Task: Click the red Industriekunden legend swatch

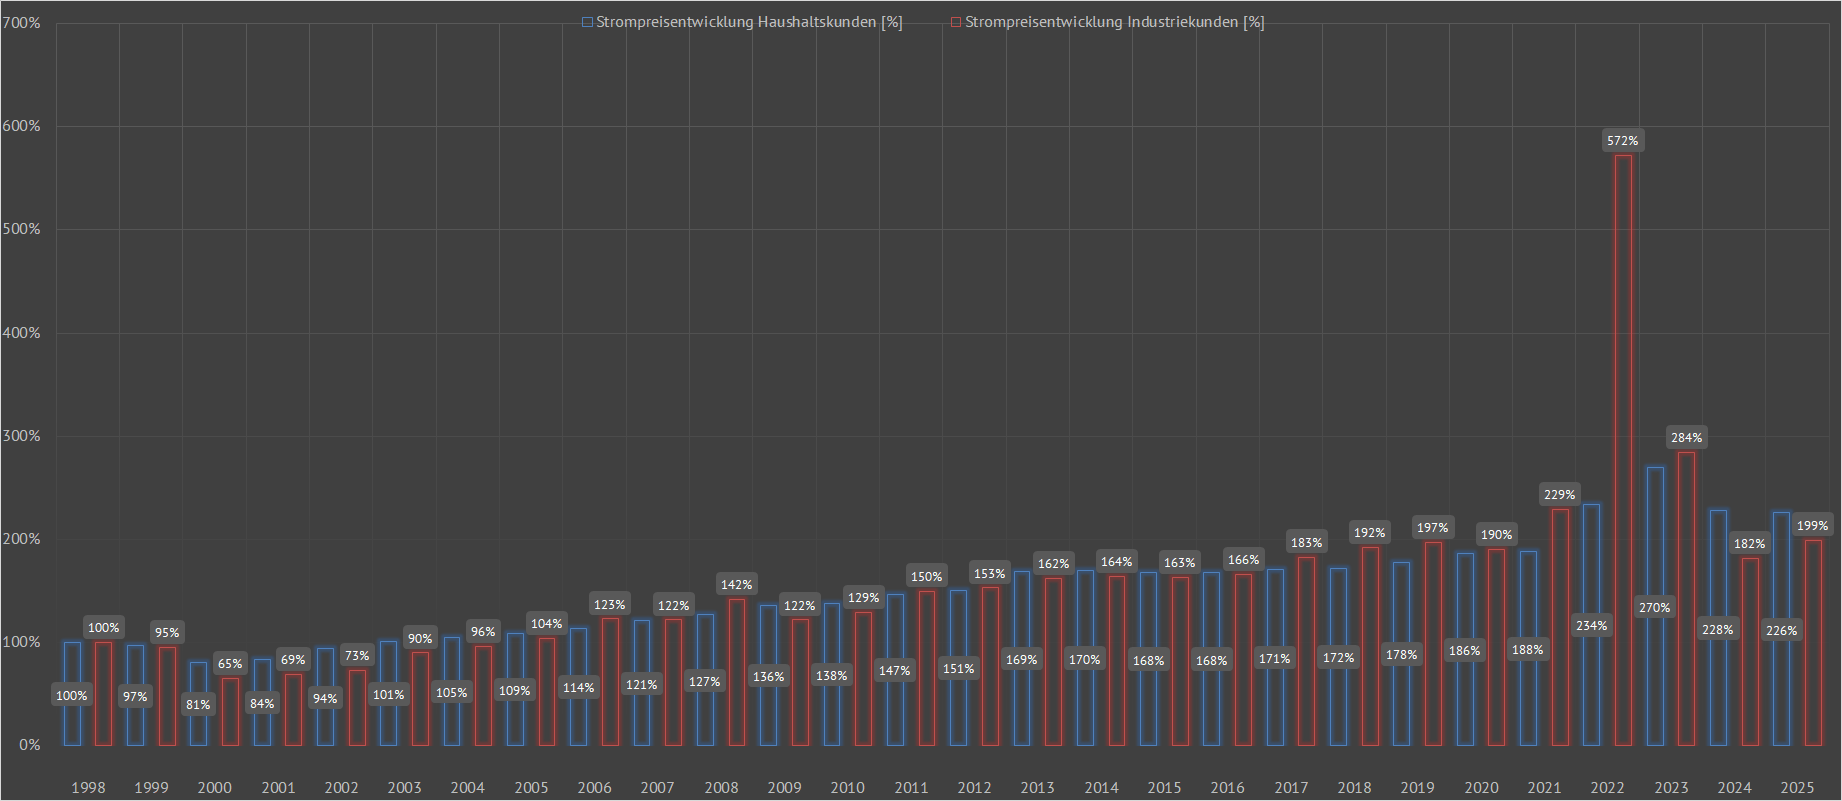Action: pos(956,22)
